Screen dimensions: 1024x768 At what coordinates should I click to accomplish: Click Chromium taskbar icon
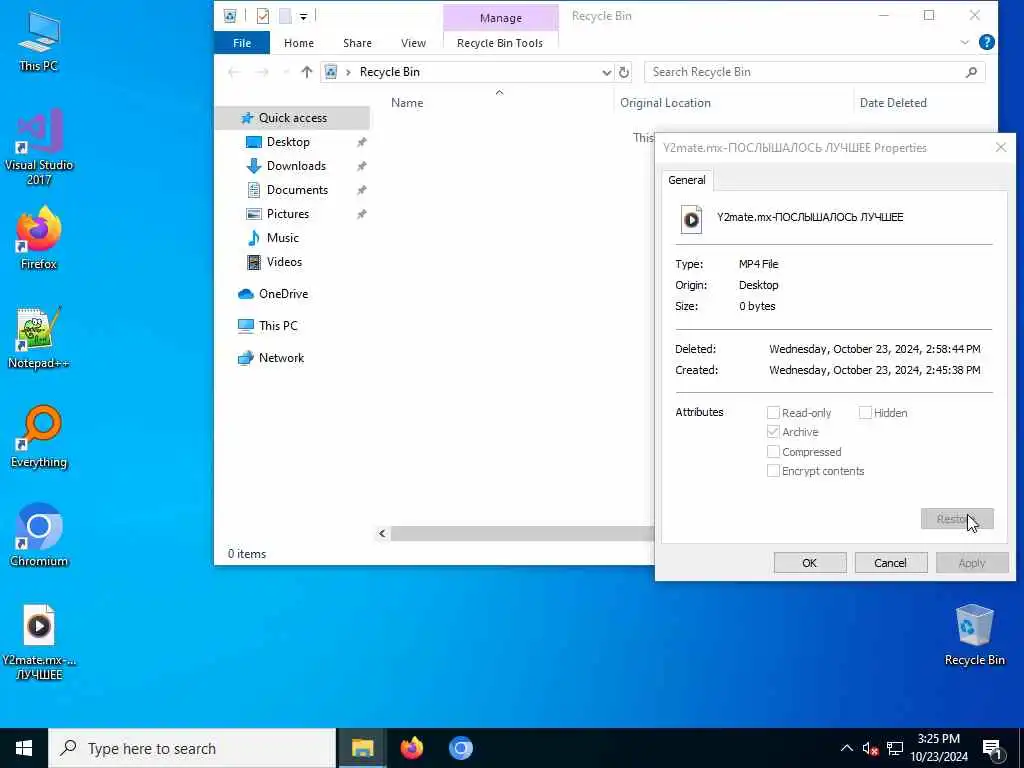click(x=460, y=748)
